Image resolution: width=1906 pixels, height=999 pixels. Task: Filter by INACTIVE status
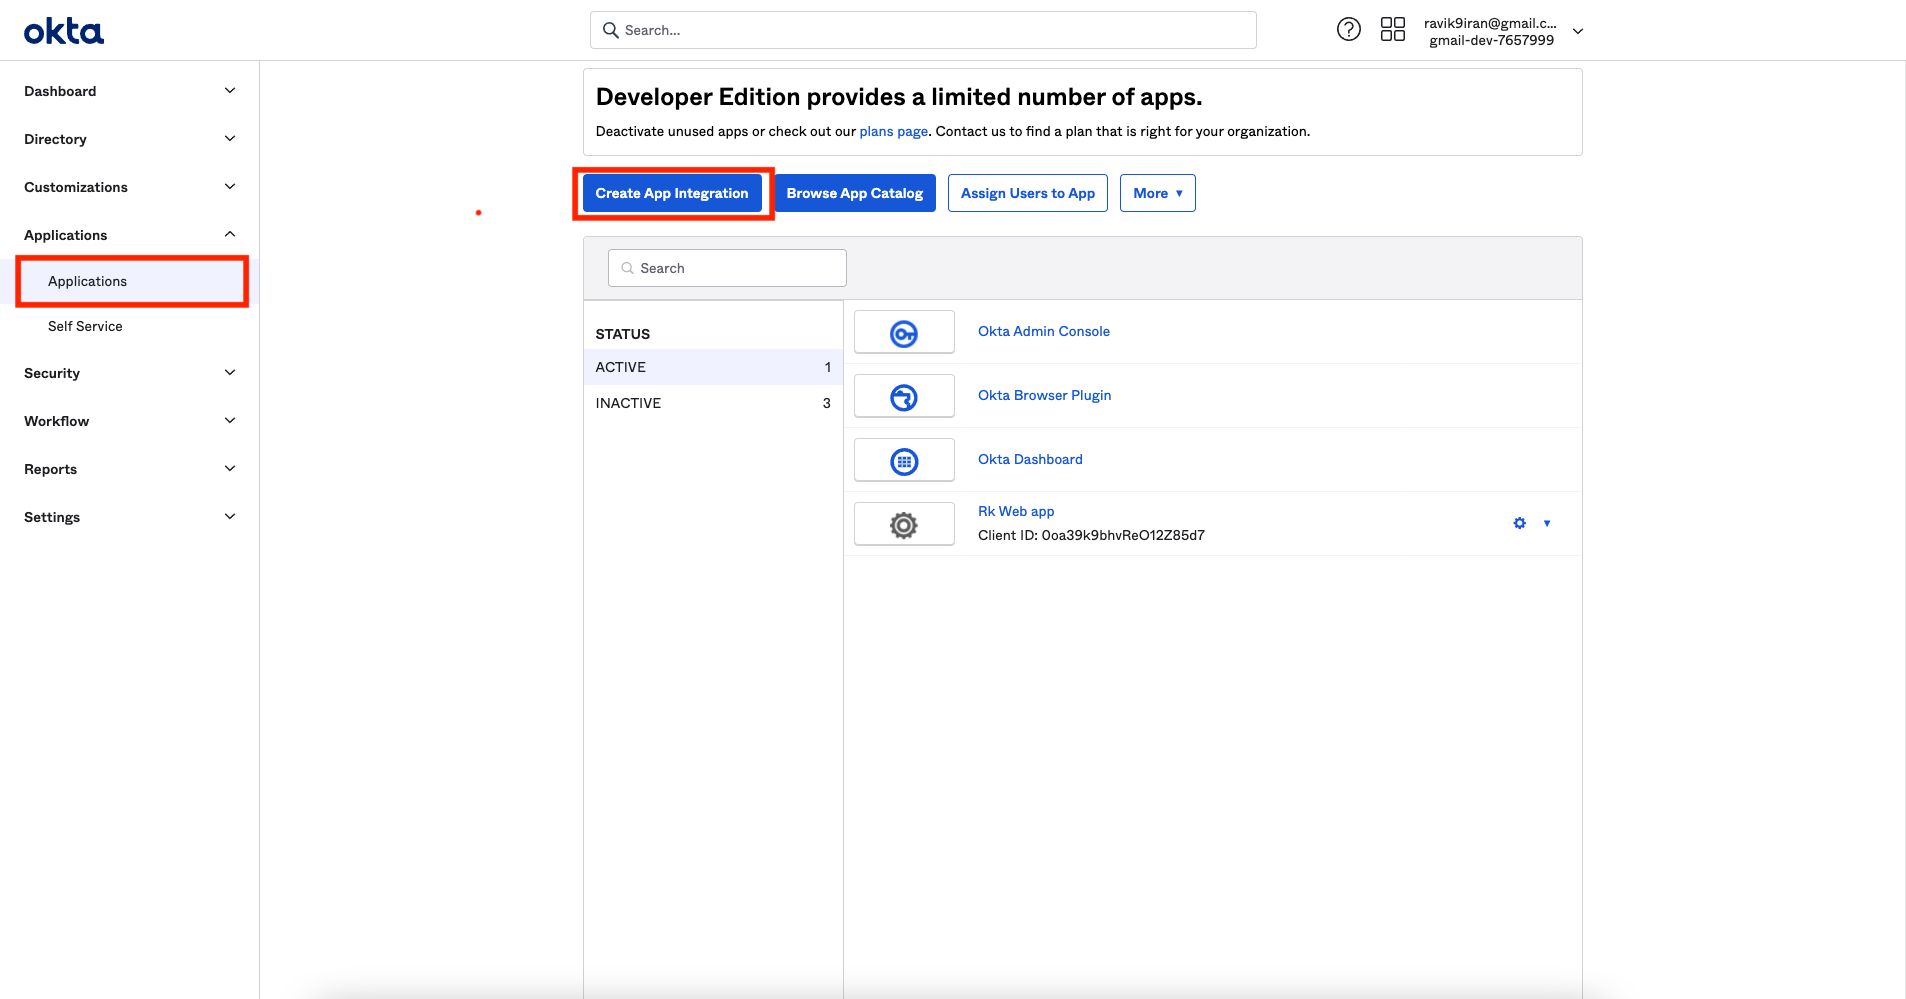tap(713, 403)
